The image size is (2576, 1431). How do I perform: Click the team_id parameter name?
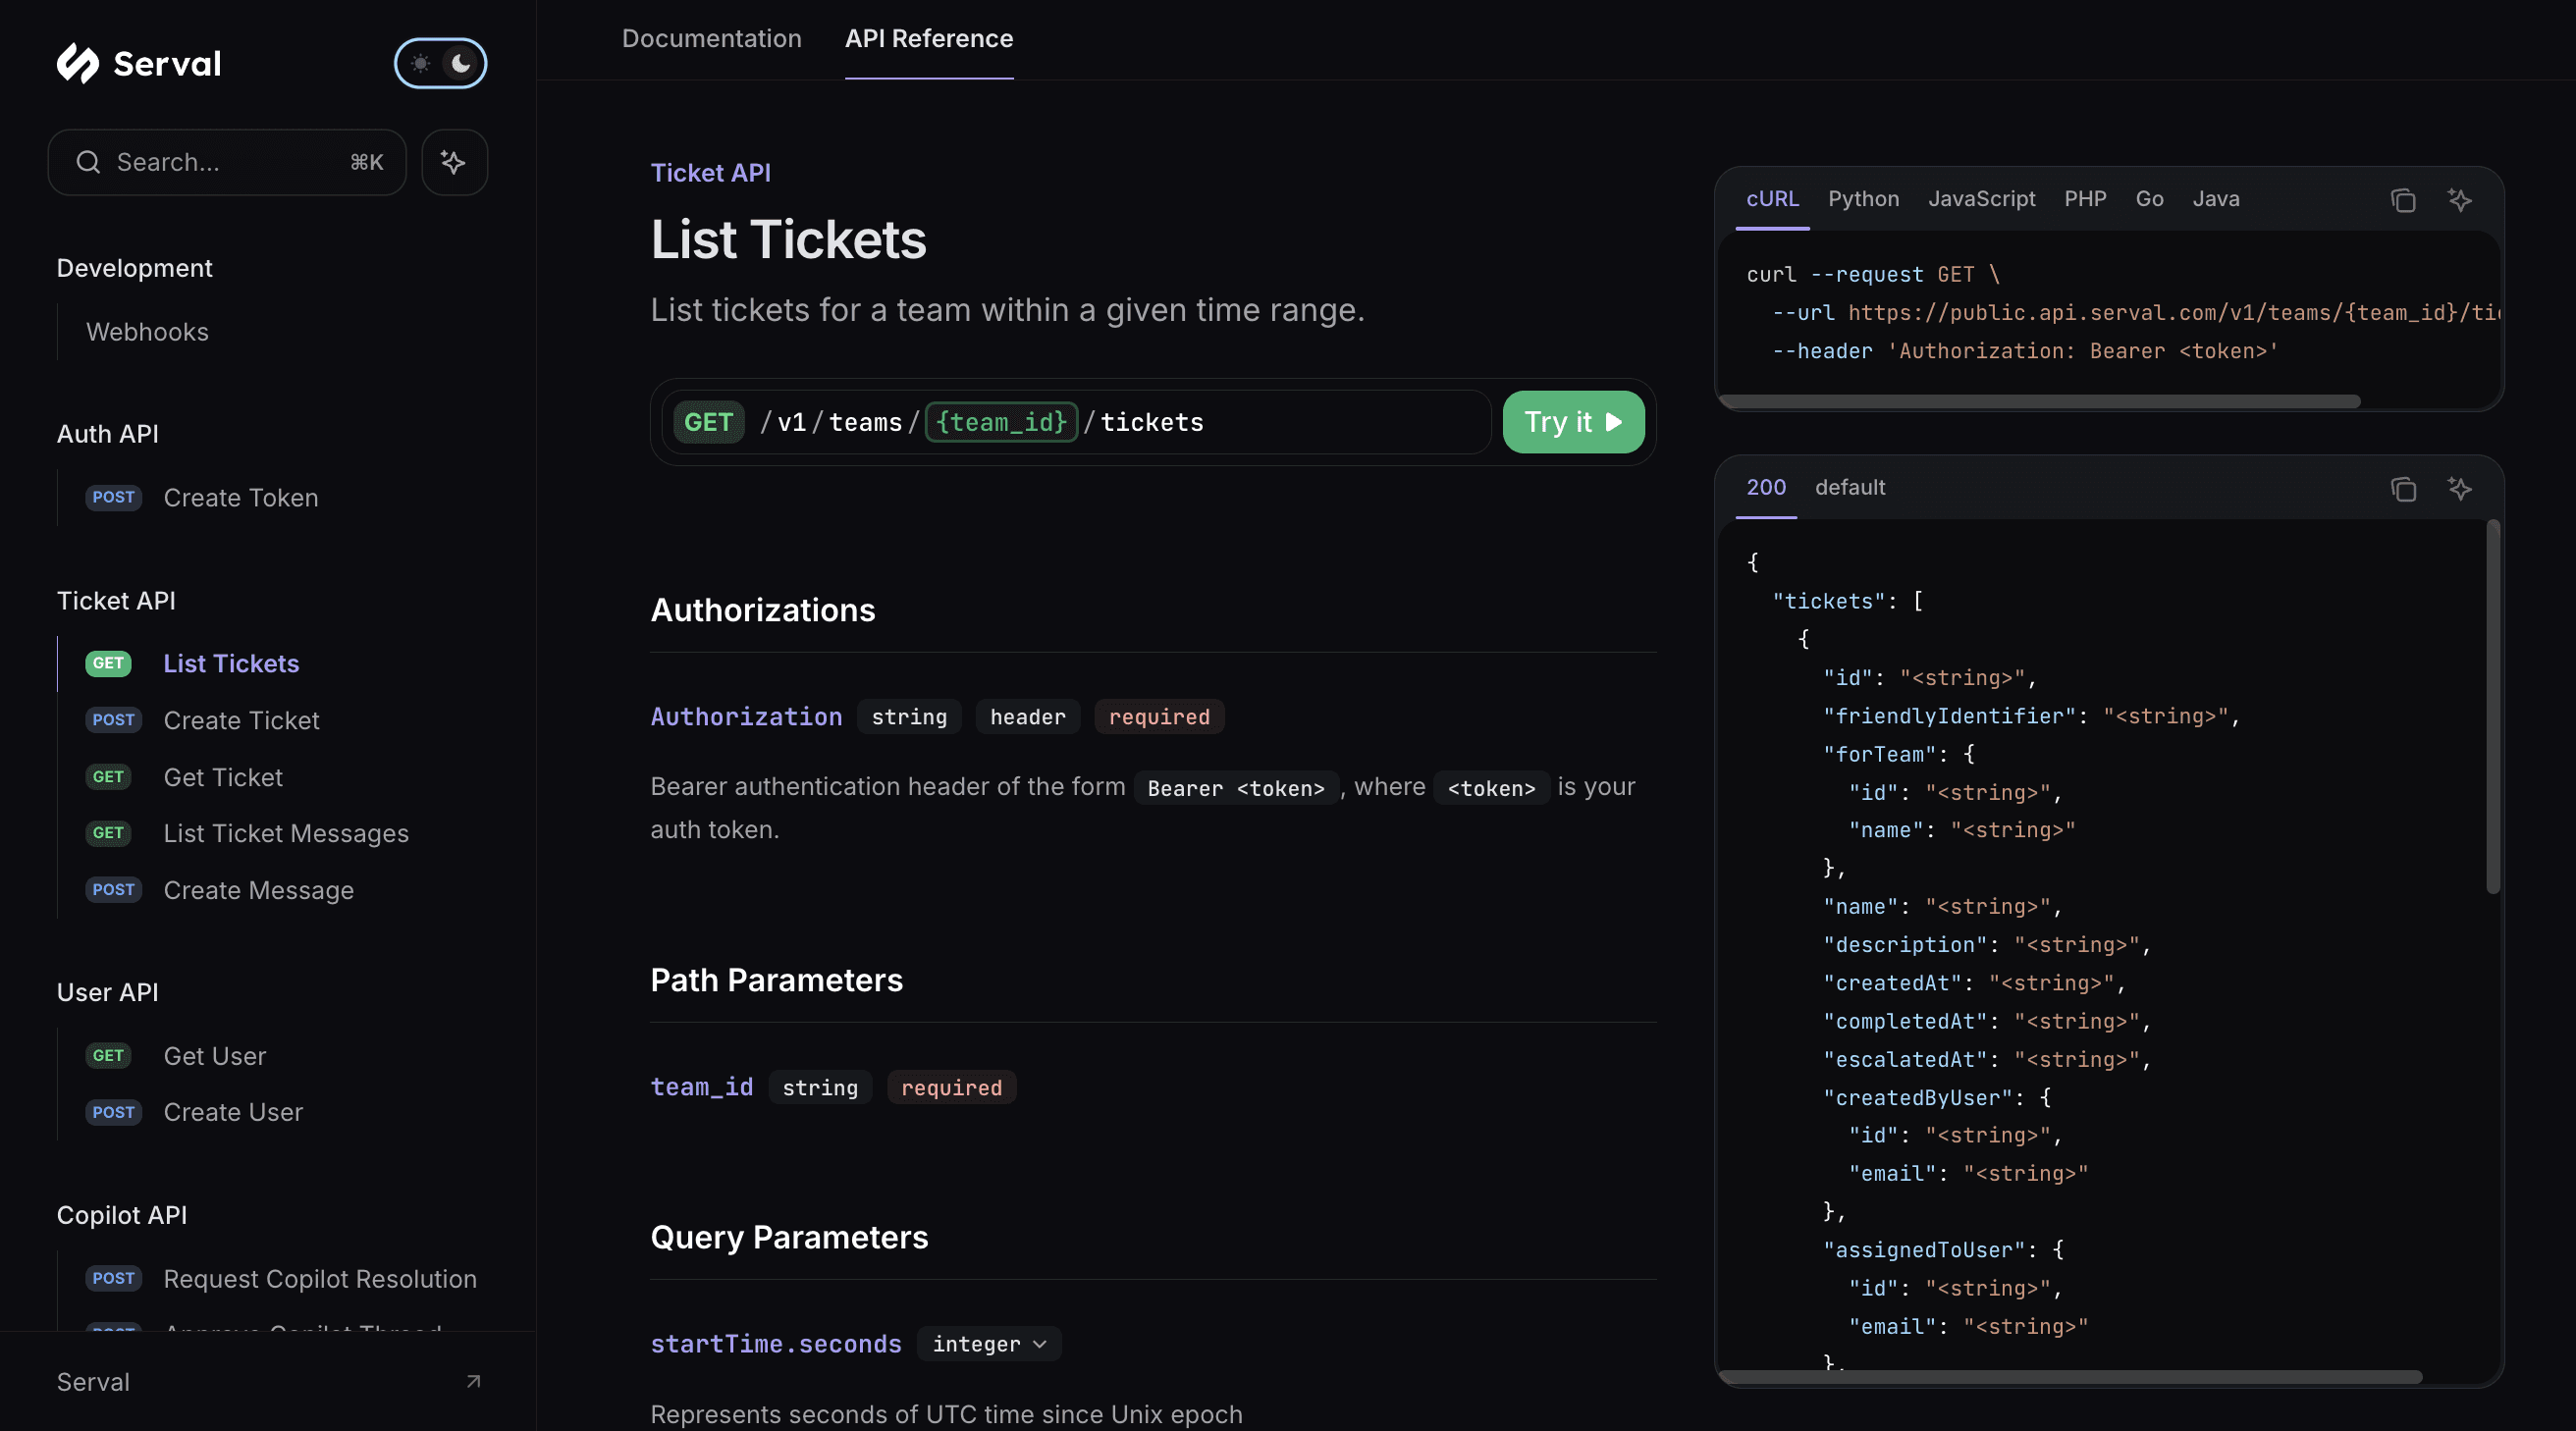(x=701, y=1087)
